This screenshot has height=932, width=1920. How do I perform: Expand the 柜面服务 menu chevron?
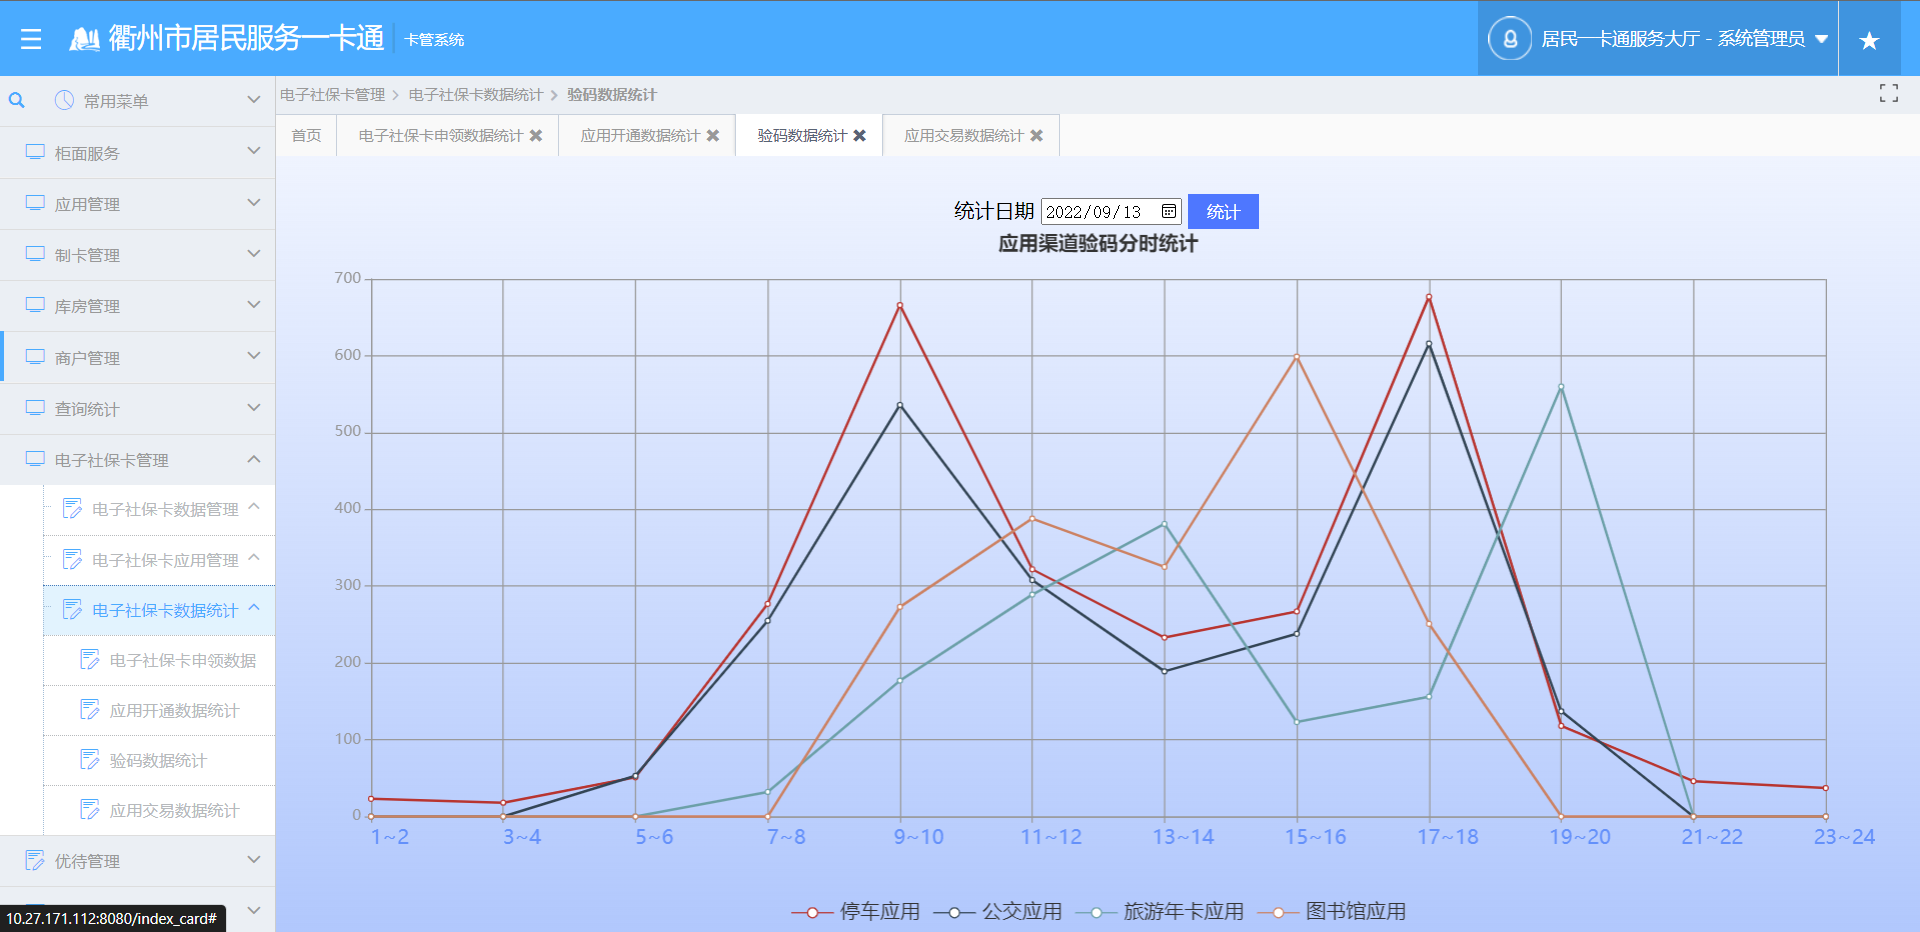[x=254, y=151]
